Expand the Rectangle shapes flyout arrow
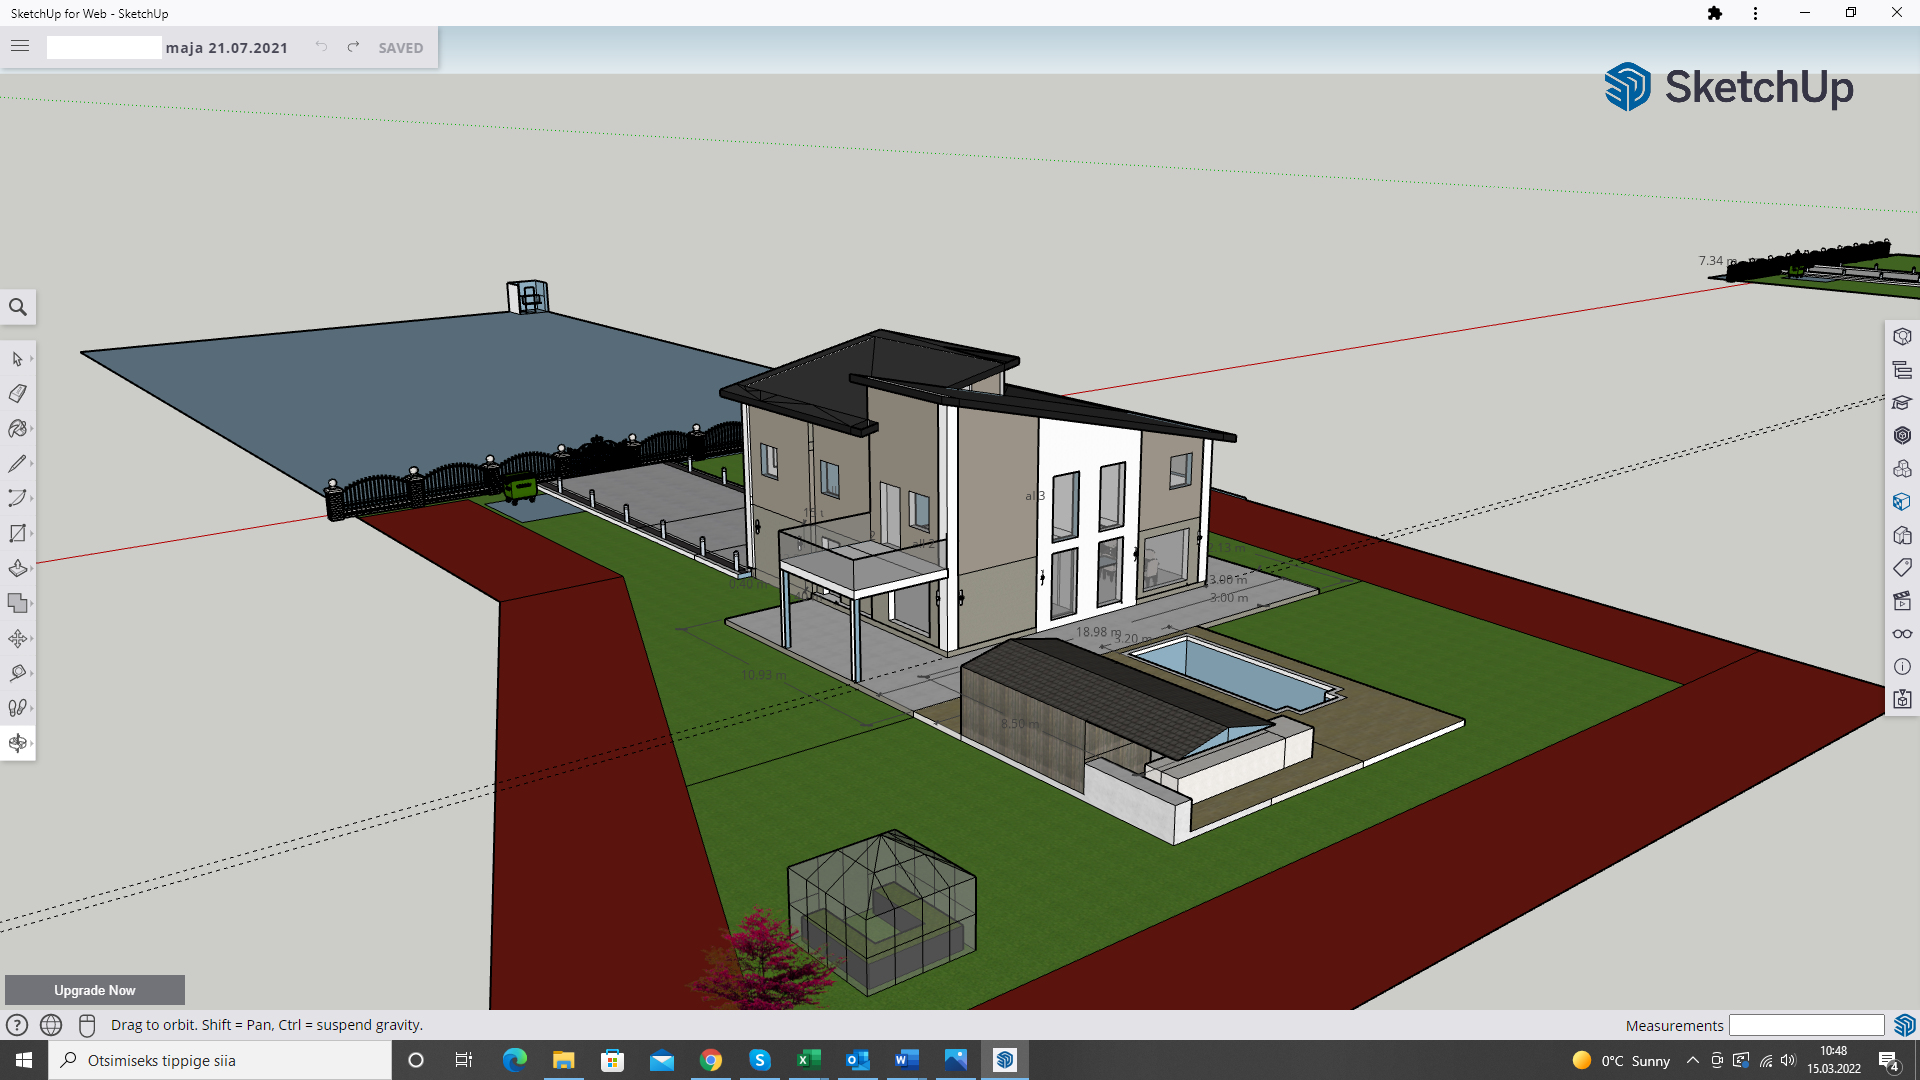 pos(32,534)
